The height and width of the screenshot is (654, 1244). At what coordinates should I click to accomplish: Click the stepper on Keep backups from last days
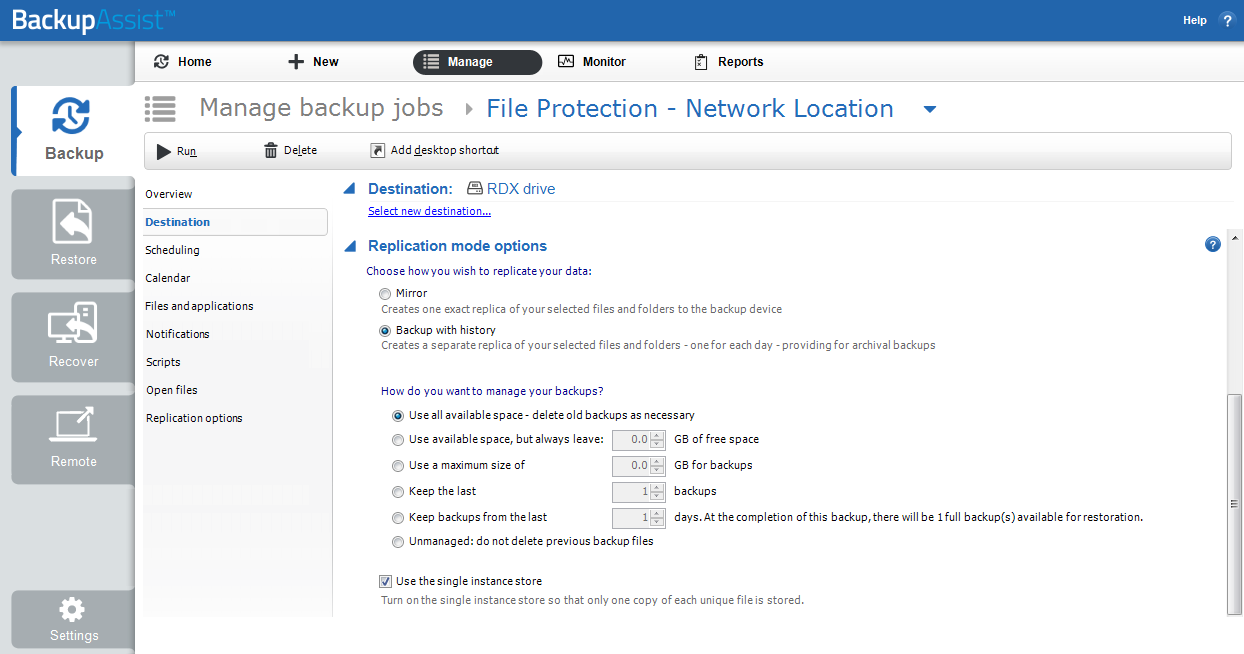click(x=657, y=517)
